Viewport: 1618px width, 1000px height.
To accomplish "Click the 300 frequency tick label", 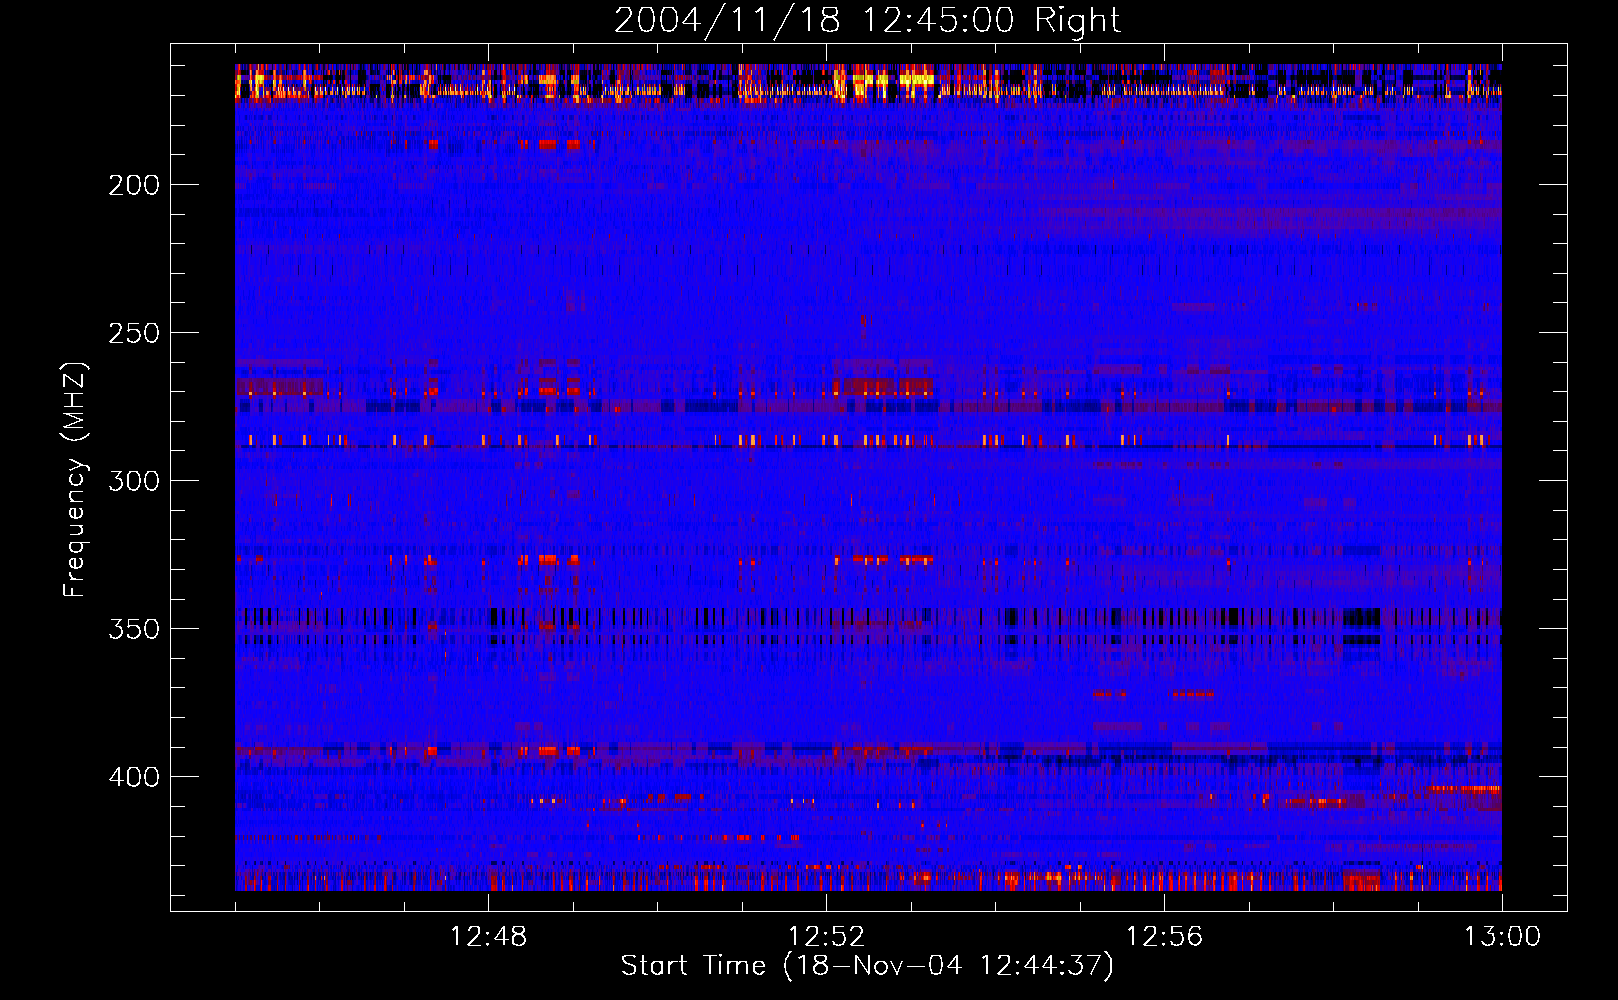I will pos(134,481).
